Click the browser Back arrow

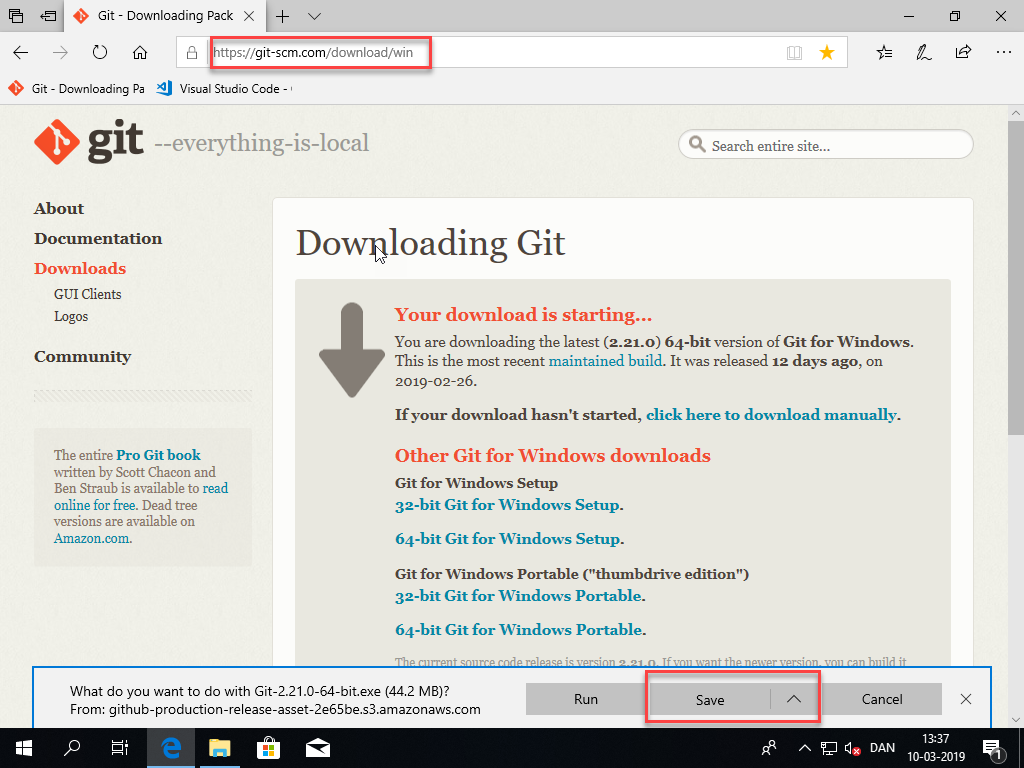(x=21, y=52)
